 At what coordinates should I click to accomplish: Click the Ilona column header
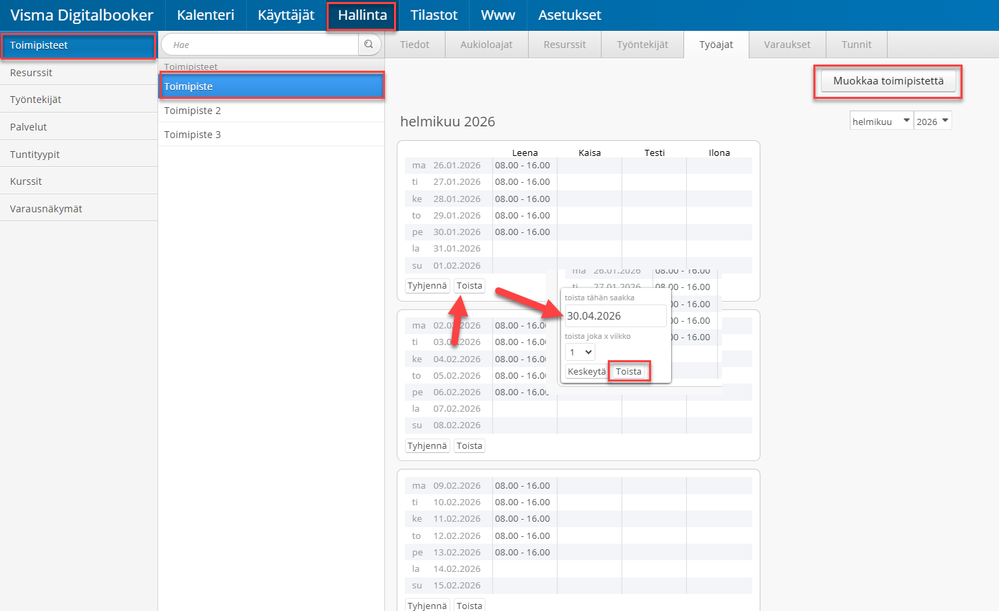(719, 153)
